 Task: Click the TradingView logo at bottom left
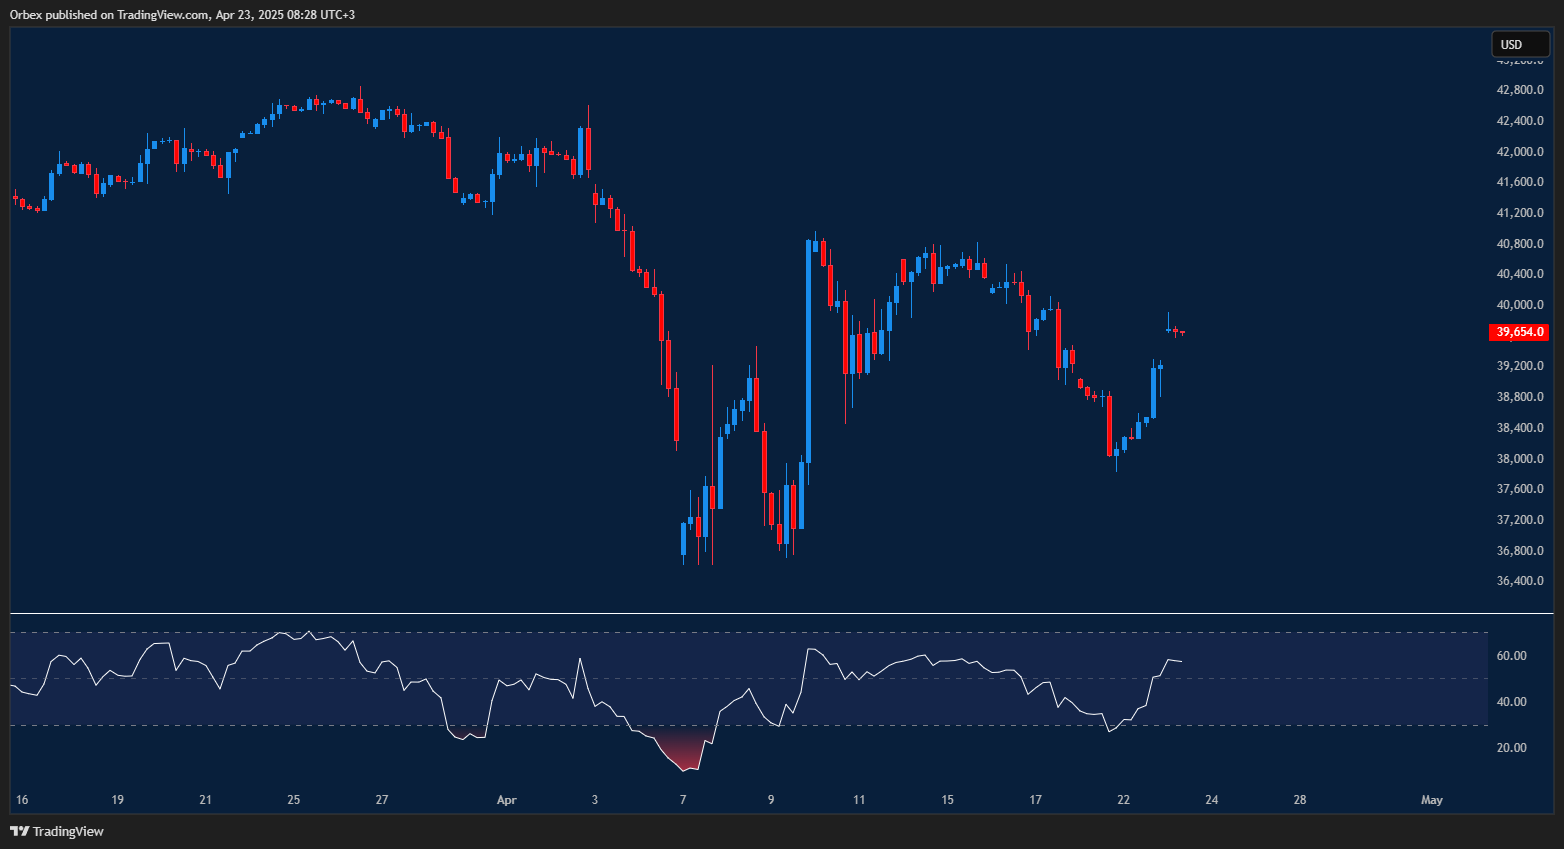pos(55,831)
